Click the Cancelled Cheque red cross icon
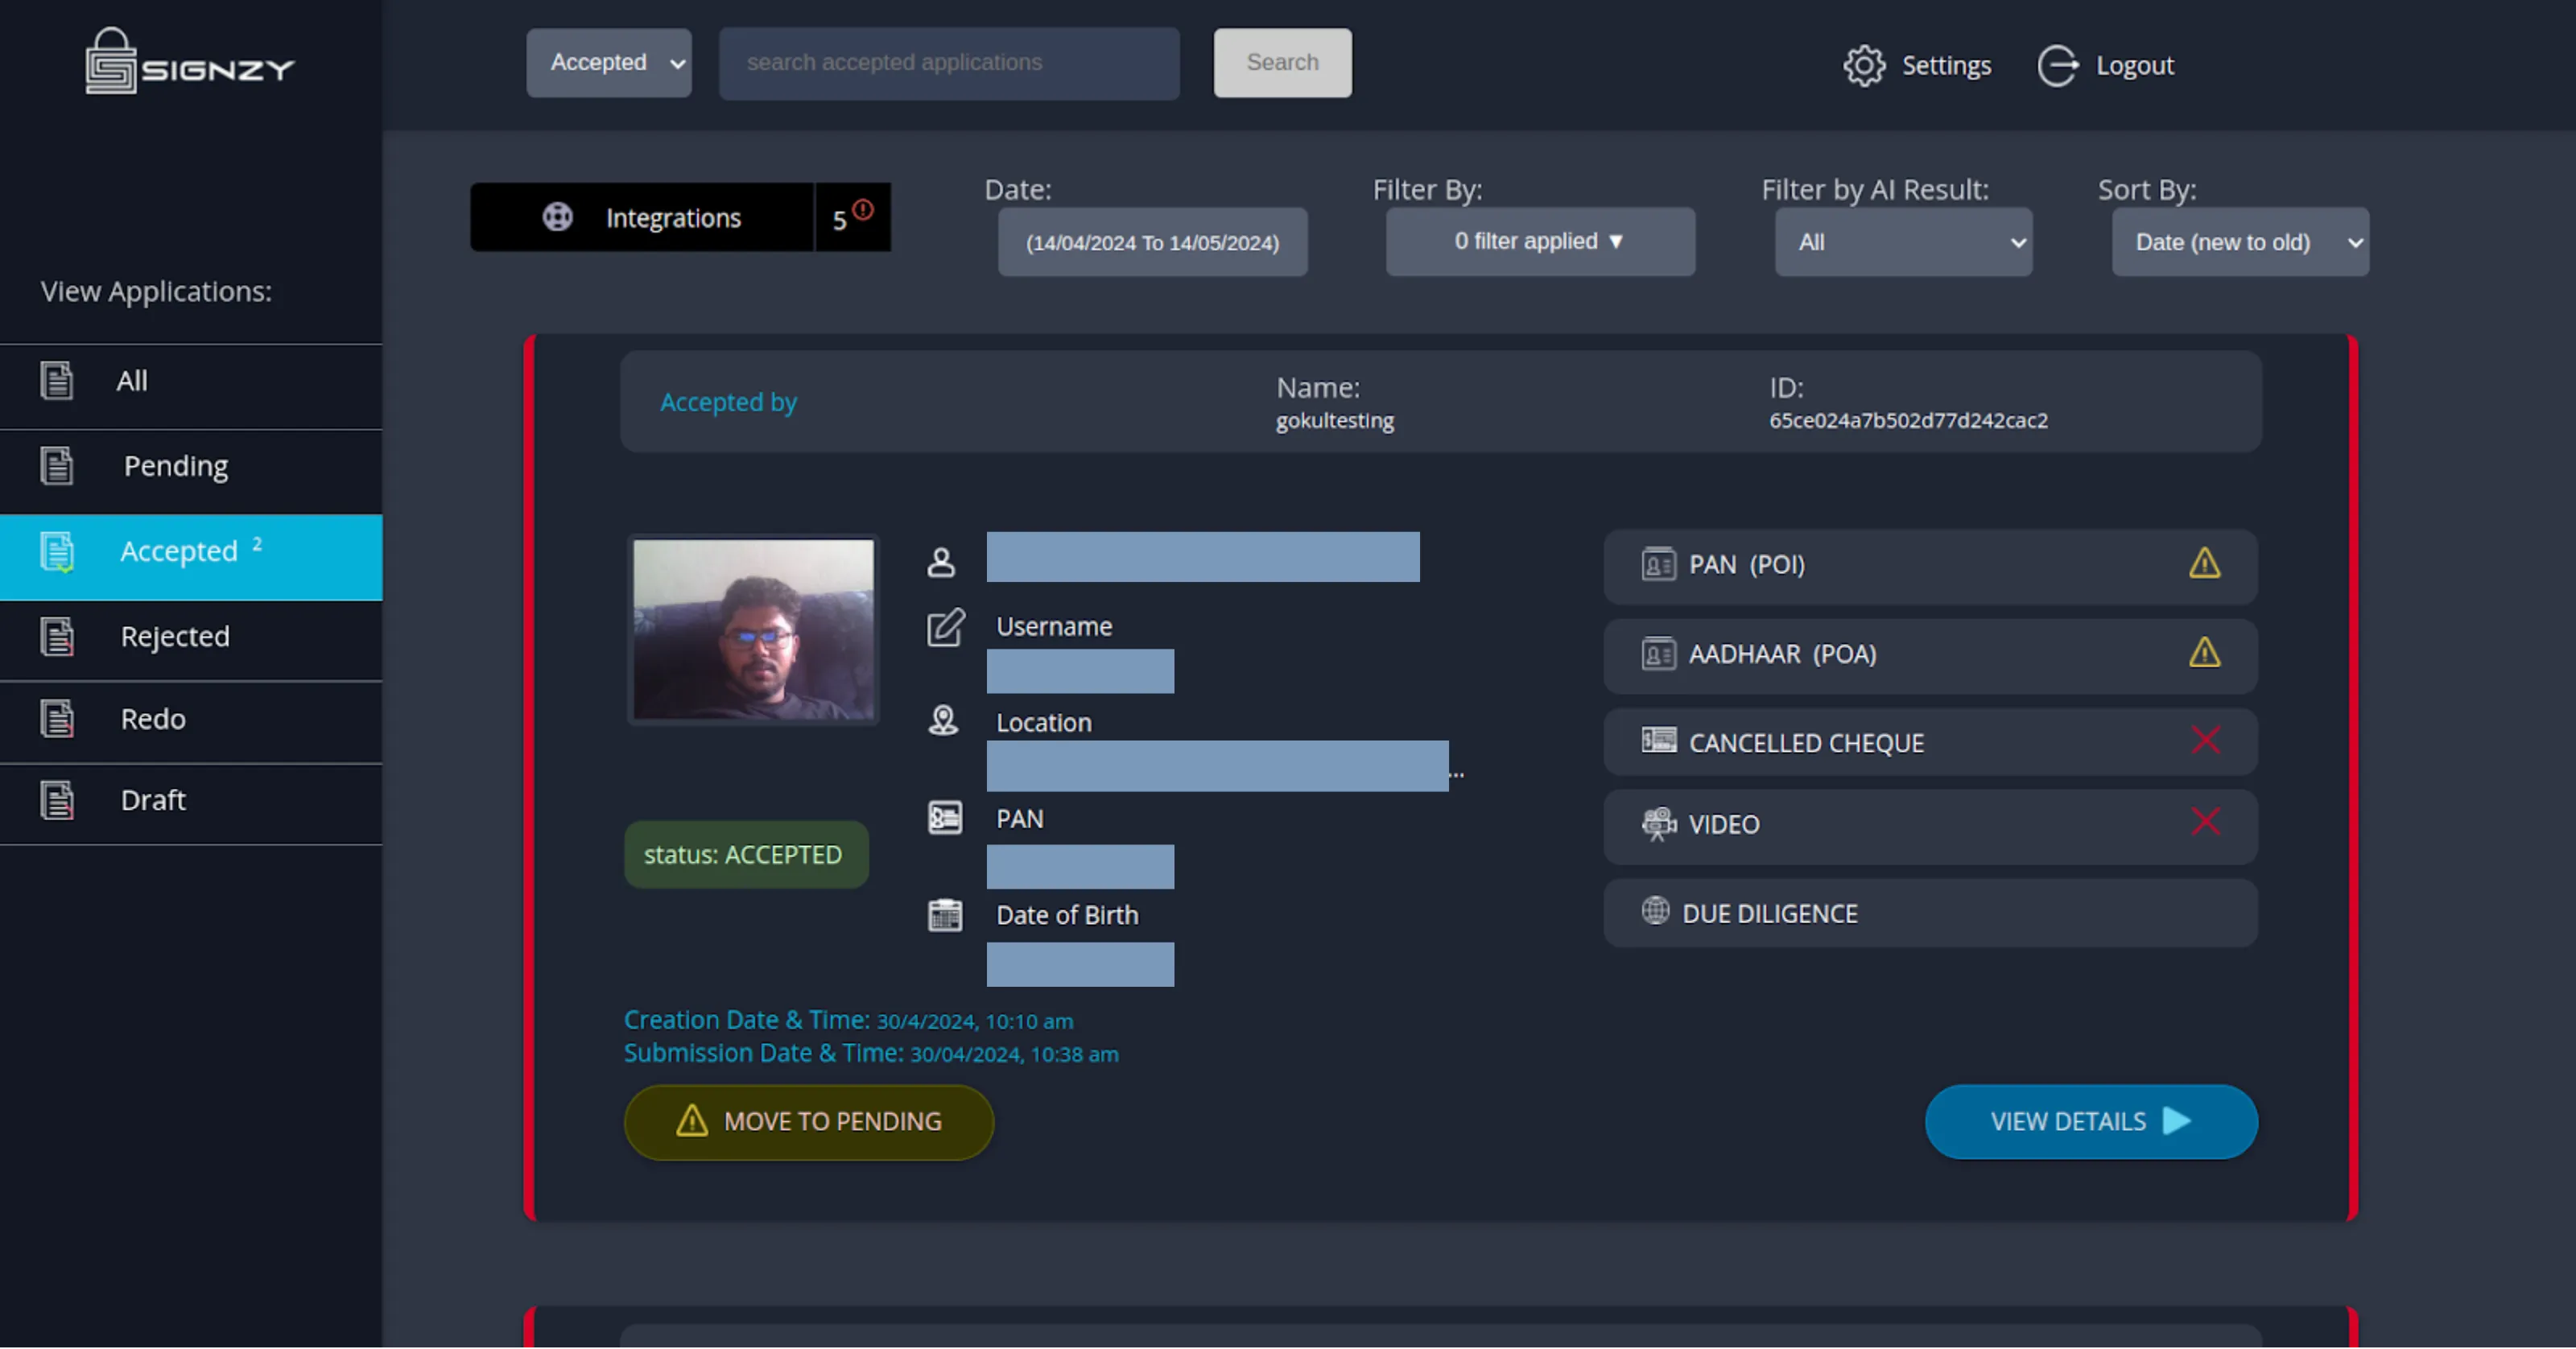This screenshot has width=2576, height=1349. pos(2206,741)
